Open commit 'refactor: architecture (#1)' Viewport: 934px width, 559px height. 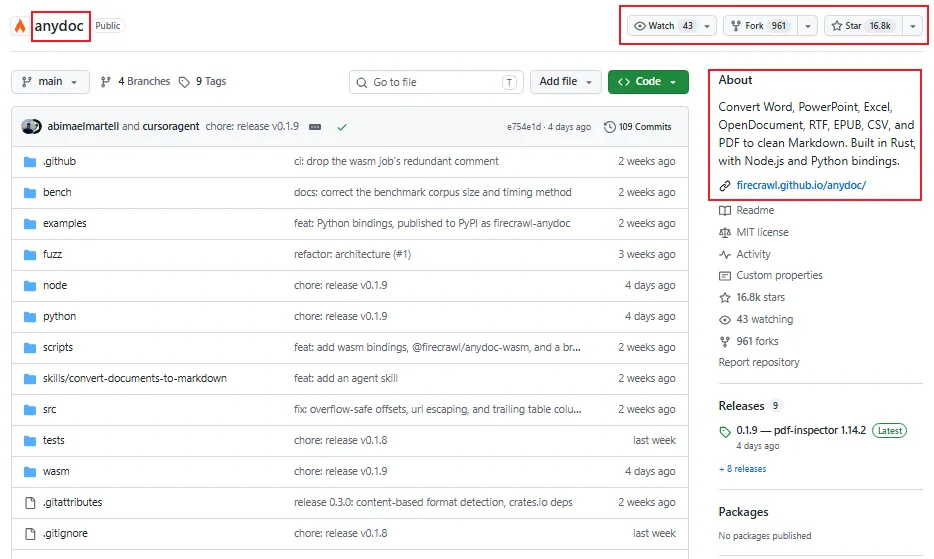[352, 254]
